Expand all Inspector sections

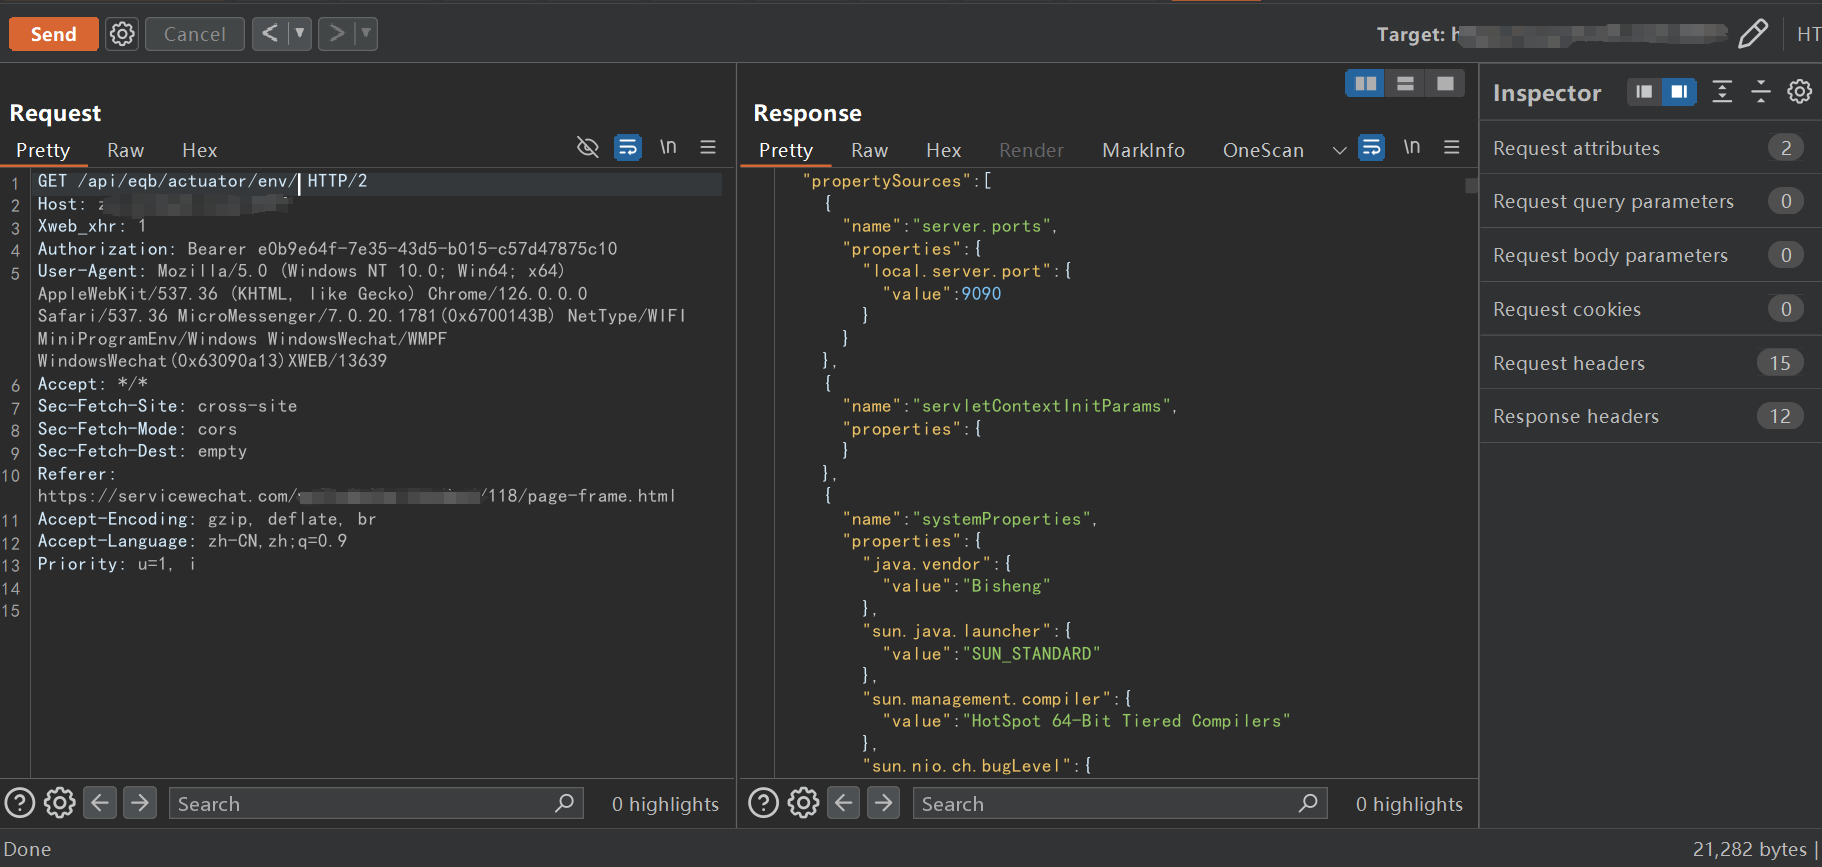point(1722,92)
